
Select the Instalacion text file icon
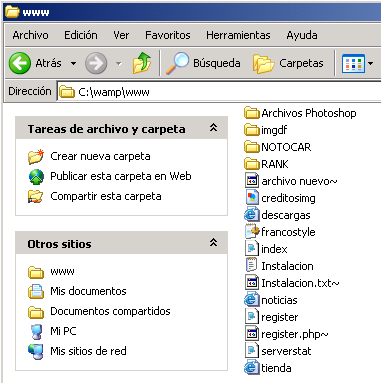pyautogui.click(x=251, y=266)
